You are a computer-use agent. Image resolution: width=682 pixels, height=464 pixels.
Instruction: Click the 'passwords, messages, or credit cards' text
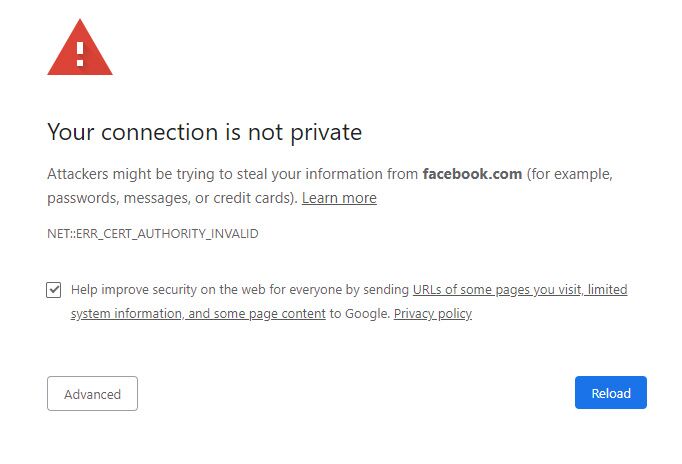[170, 198]
